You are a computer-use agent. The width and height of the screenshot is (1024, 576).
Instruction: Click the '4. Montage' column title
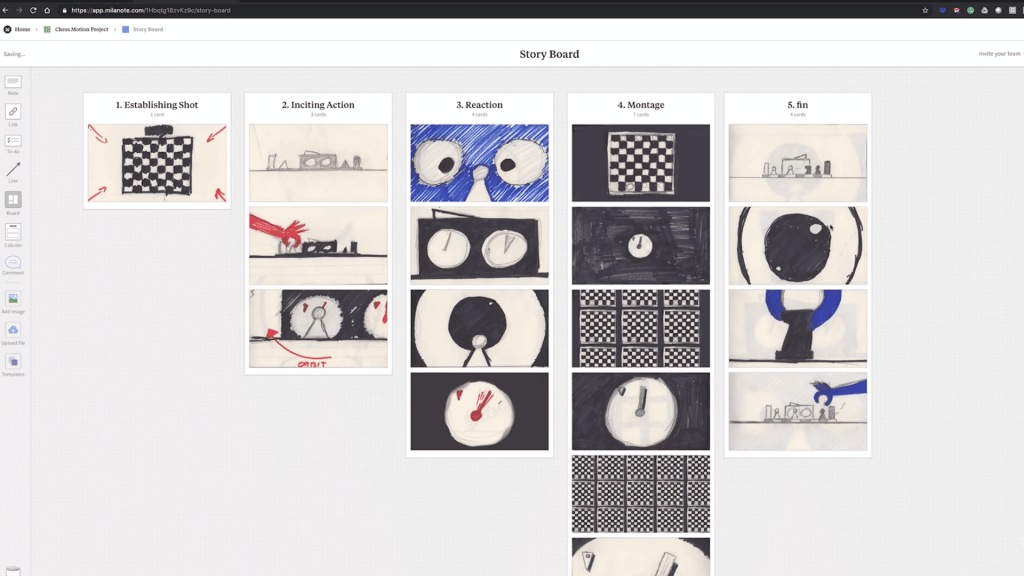(x=640, y=105)
